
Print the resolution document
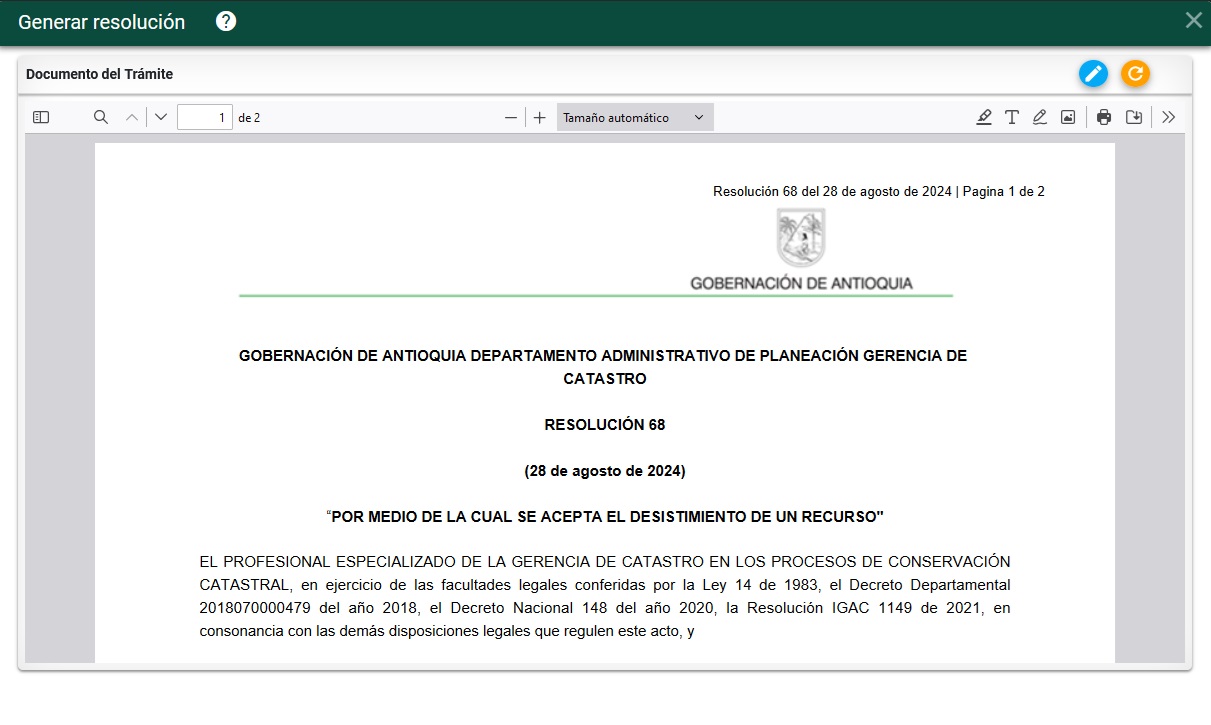click(1104, 117)
